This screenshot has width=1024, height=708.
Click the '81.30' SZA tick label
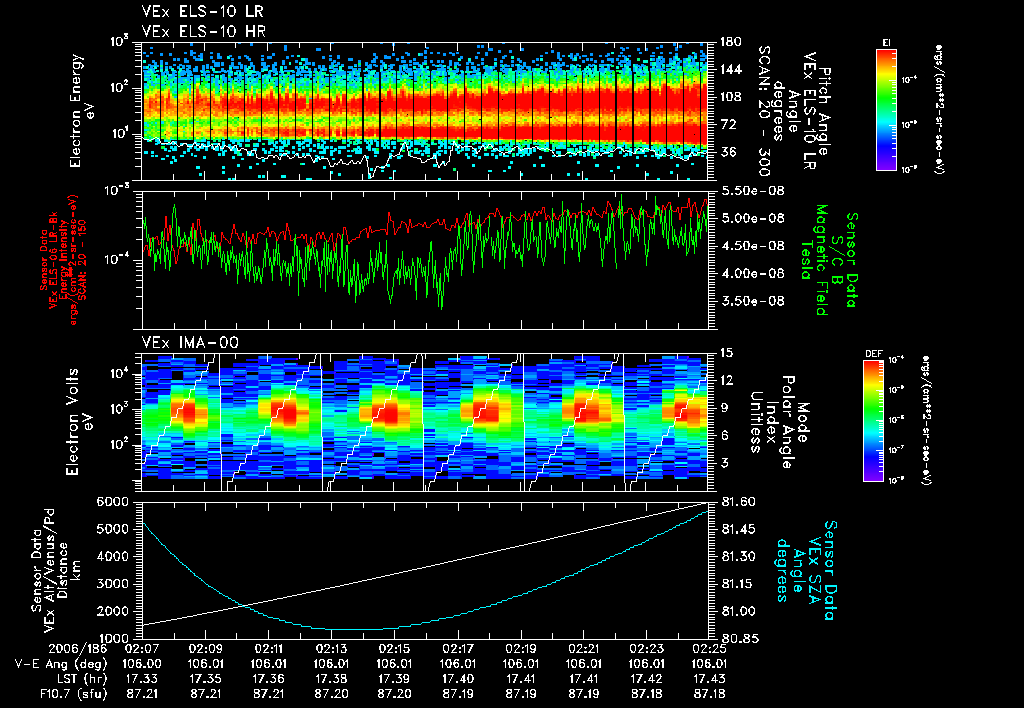(x=739, y=556)
